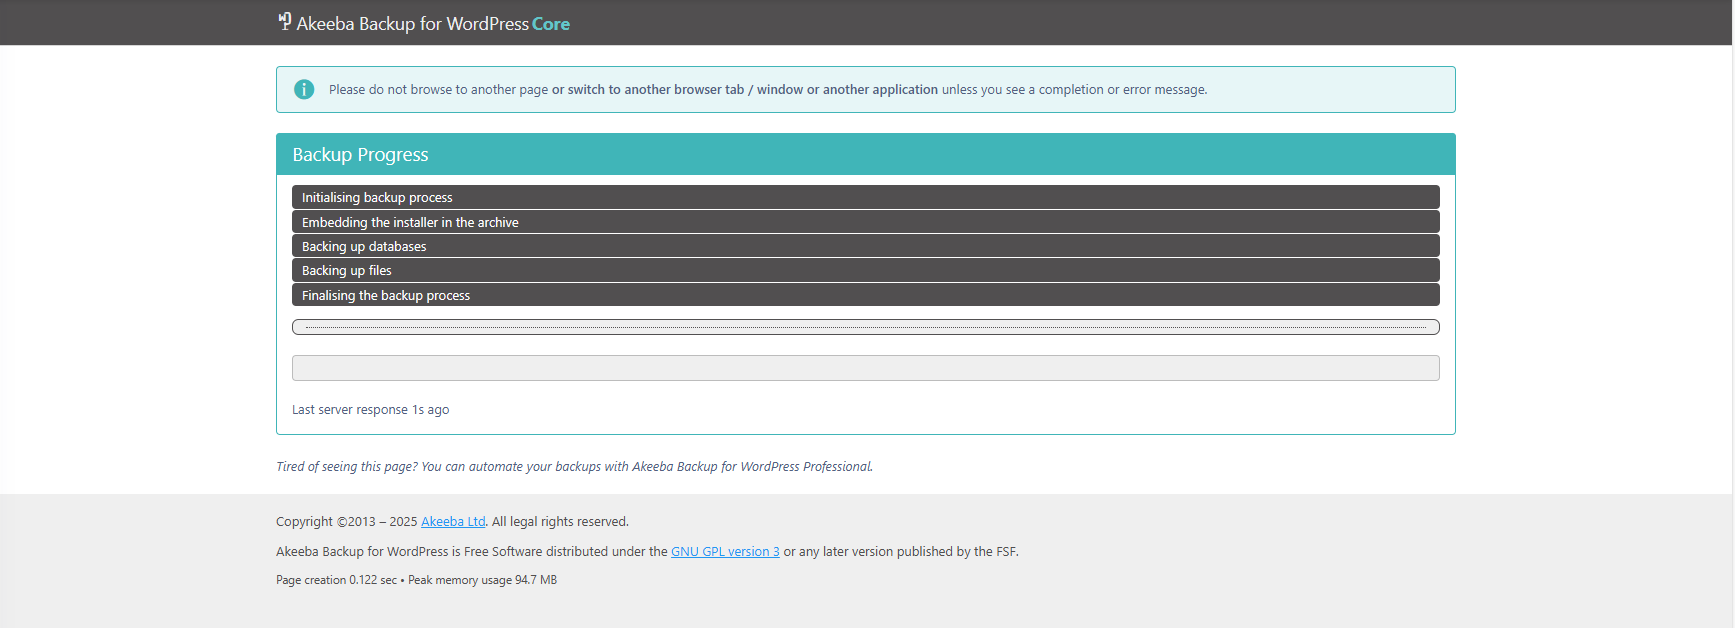This screenshot has width=1735, height=628.
Task: Click the Akeeba logo icon in header
Action: point(284,22)
